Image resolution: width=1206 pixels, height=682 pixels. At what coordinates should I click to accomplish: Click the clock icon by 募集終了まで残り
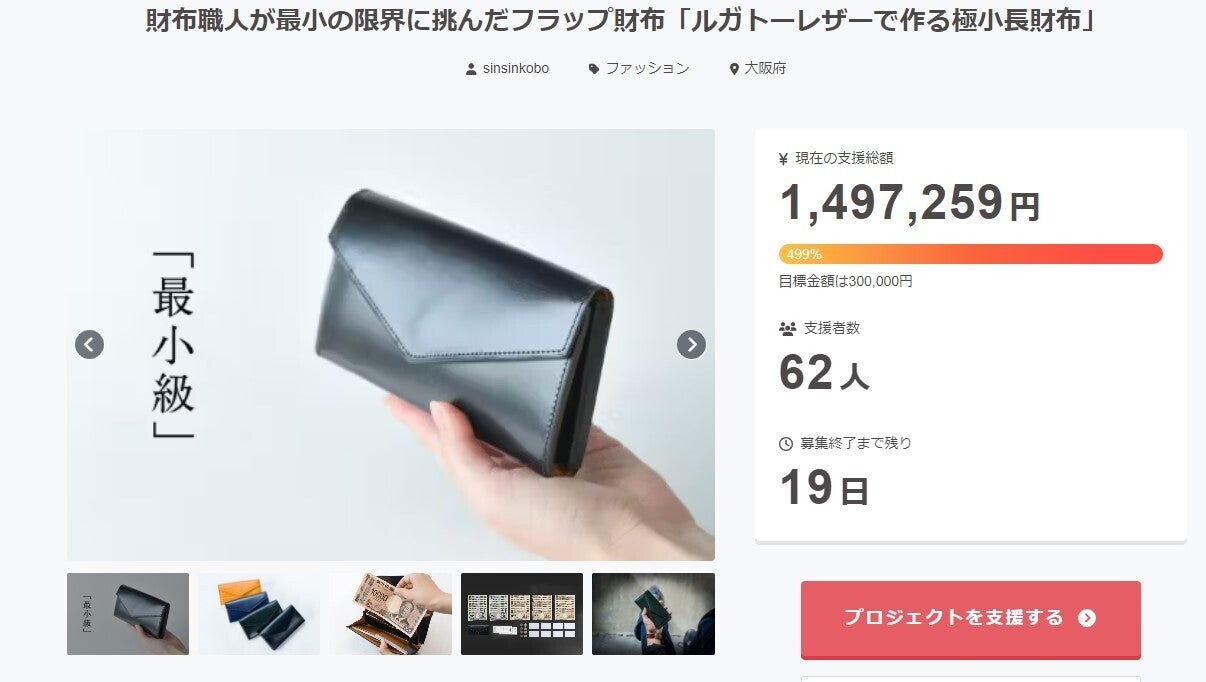click(x=785, y=443)
